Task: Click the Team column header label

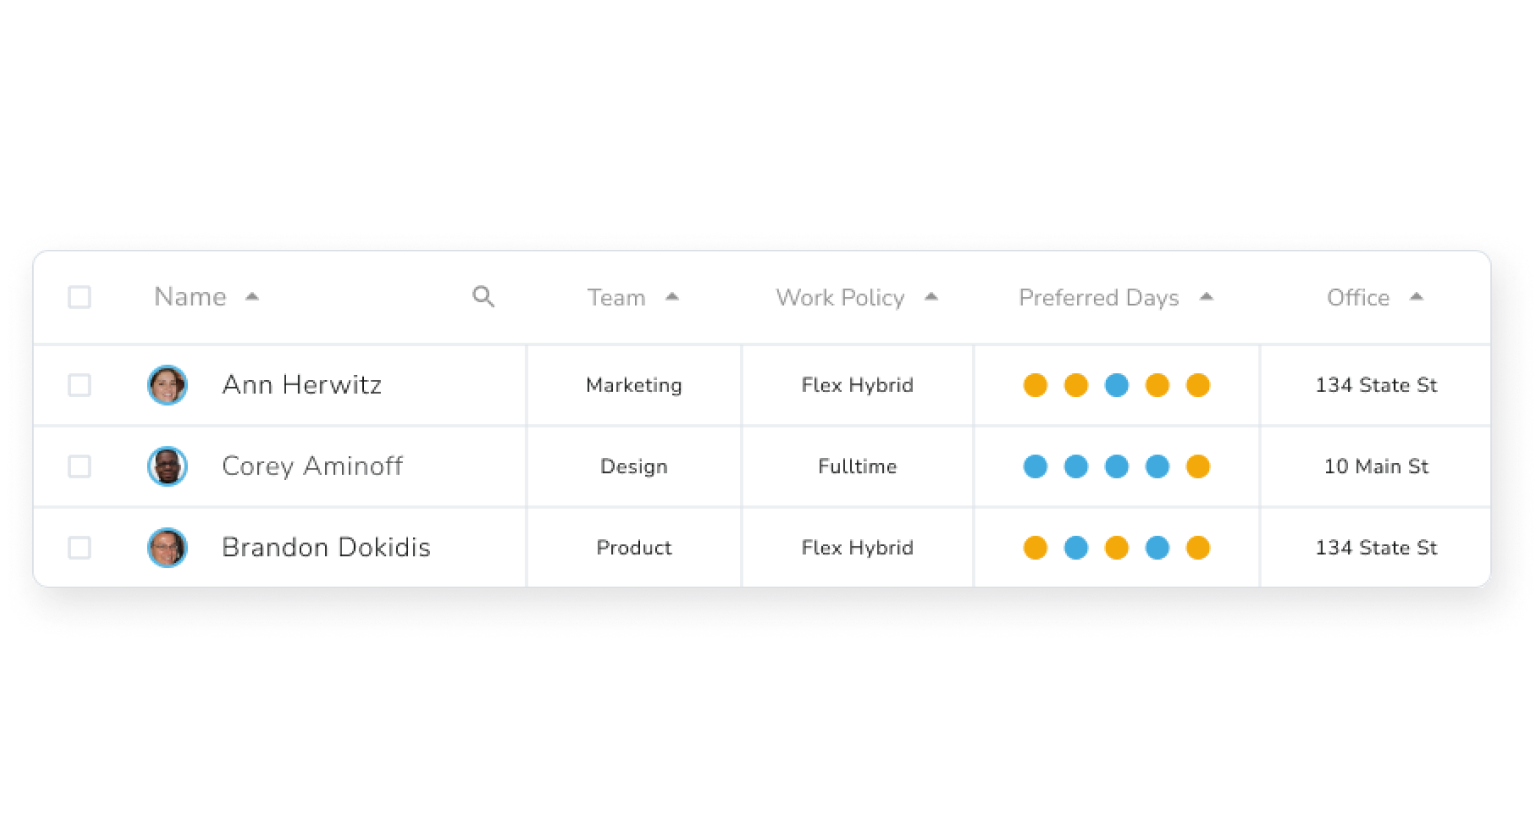Action: tap(616, 298)
